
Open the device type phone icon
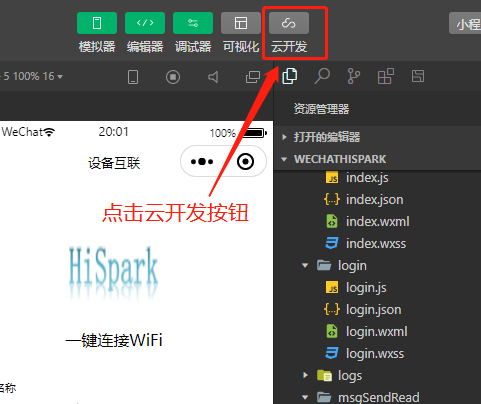tap(133, 77)
